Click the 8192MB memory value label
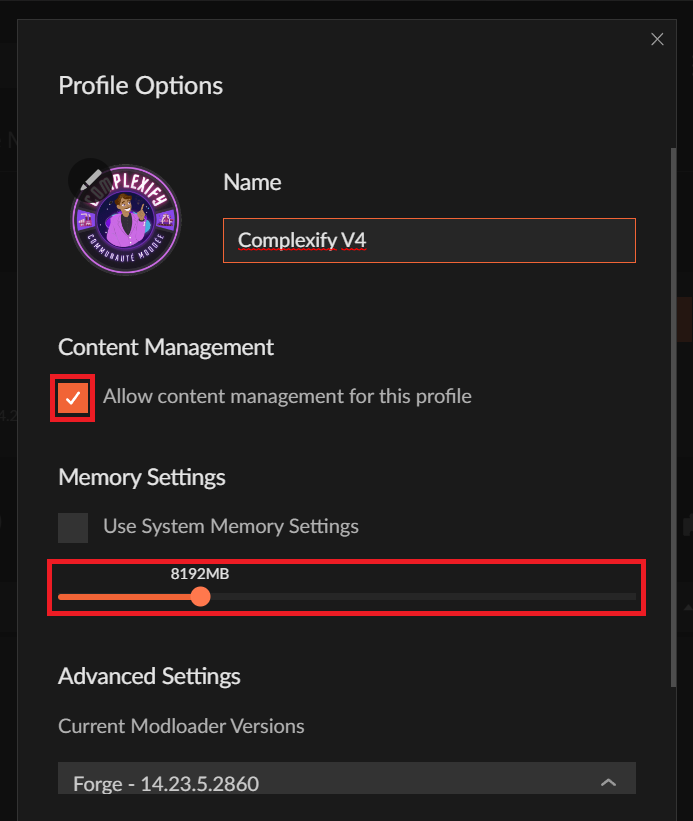Viewport: 693px width, 821px height. point(200,574)
